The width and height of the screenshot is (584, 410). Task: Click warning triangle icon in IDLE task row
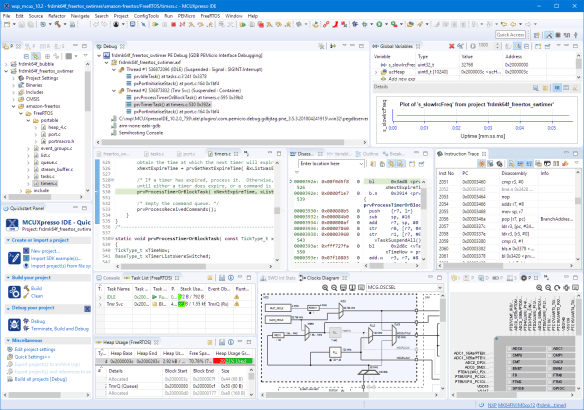(237, 297)
